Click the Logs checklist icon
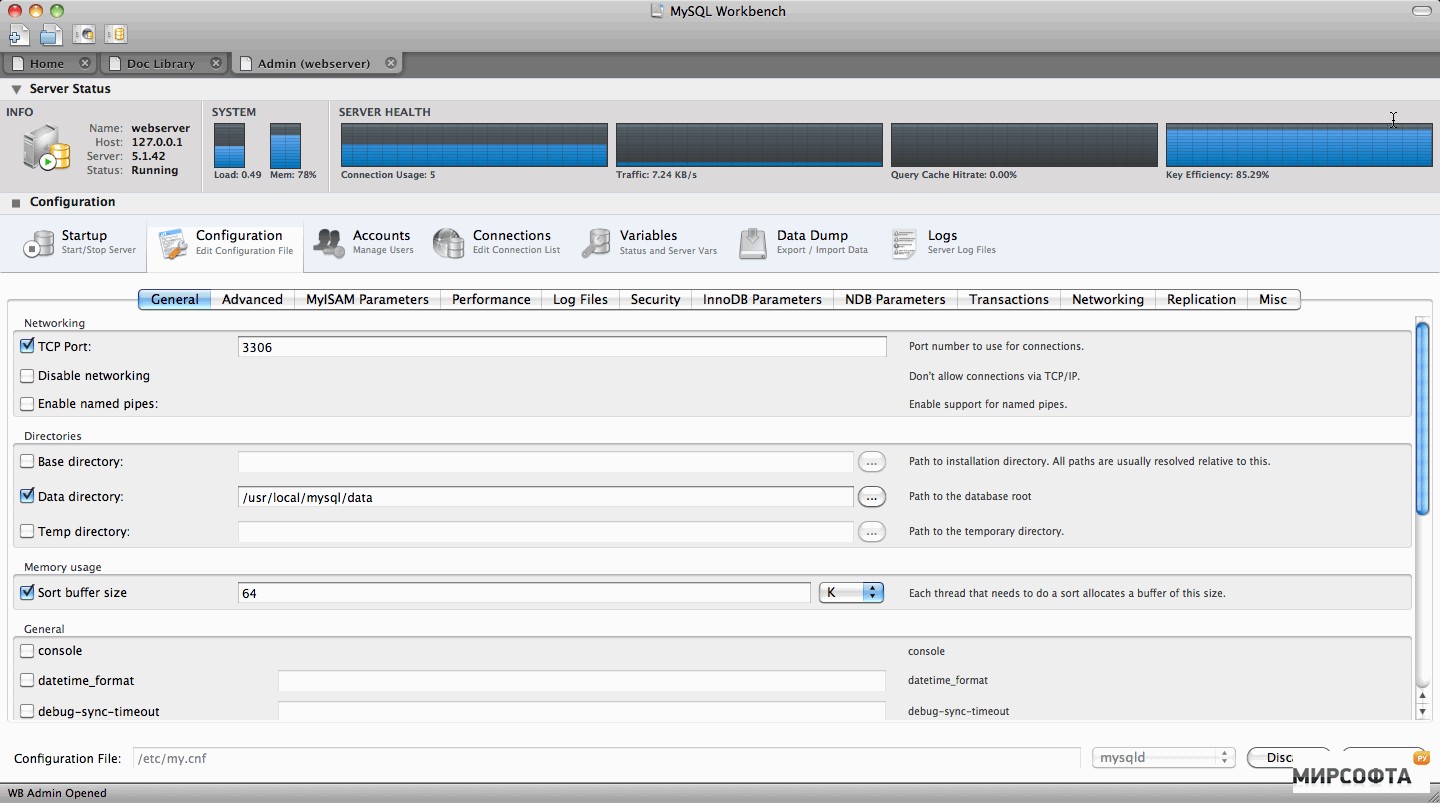 [904, 243]
